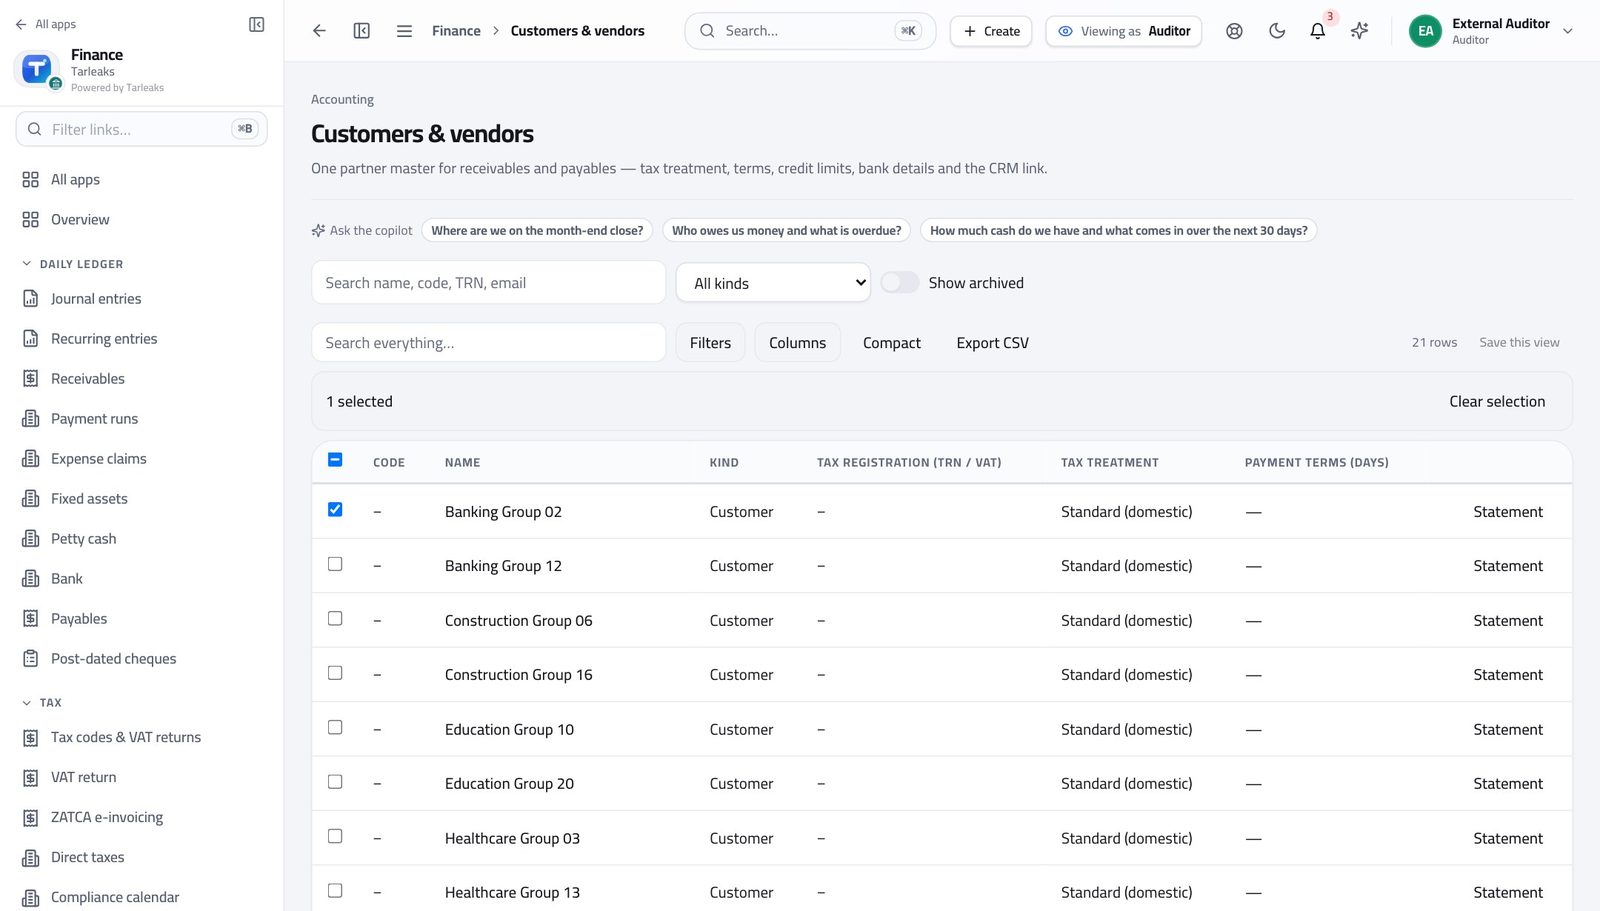Check the Banking Group 12 row
Image resolution: width=1600 pixels, height=911 pixels.
[x=335, y=564]
